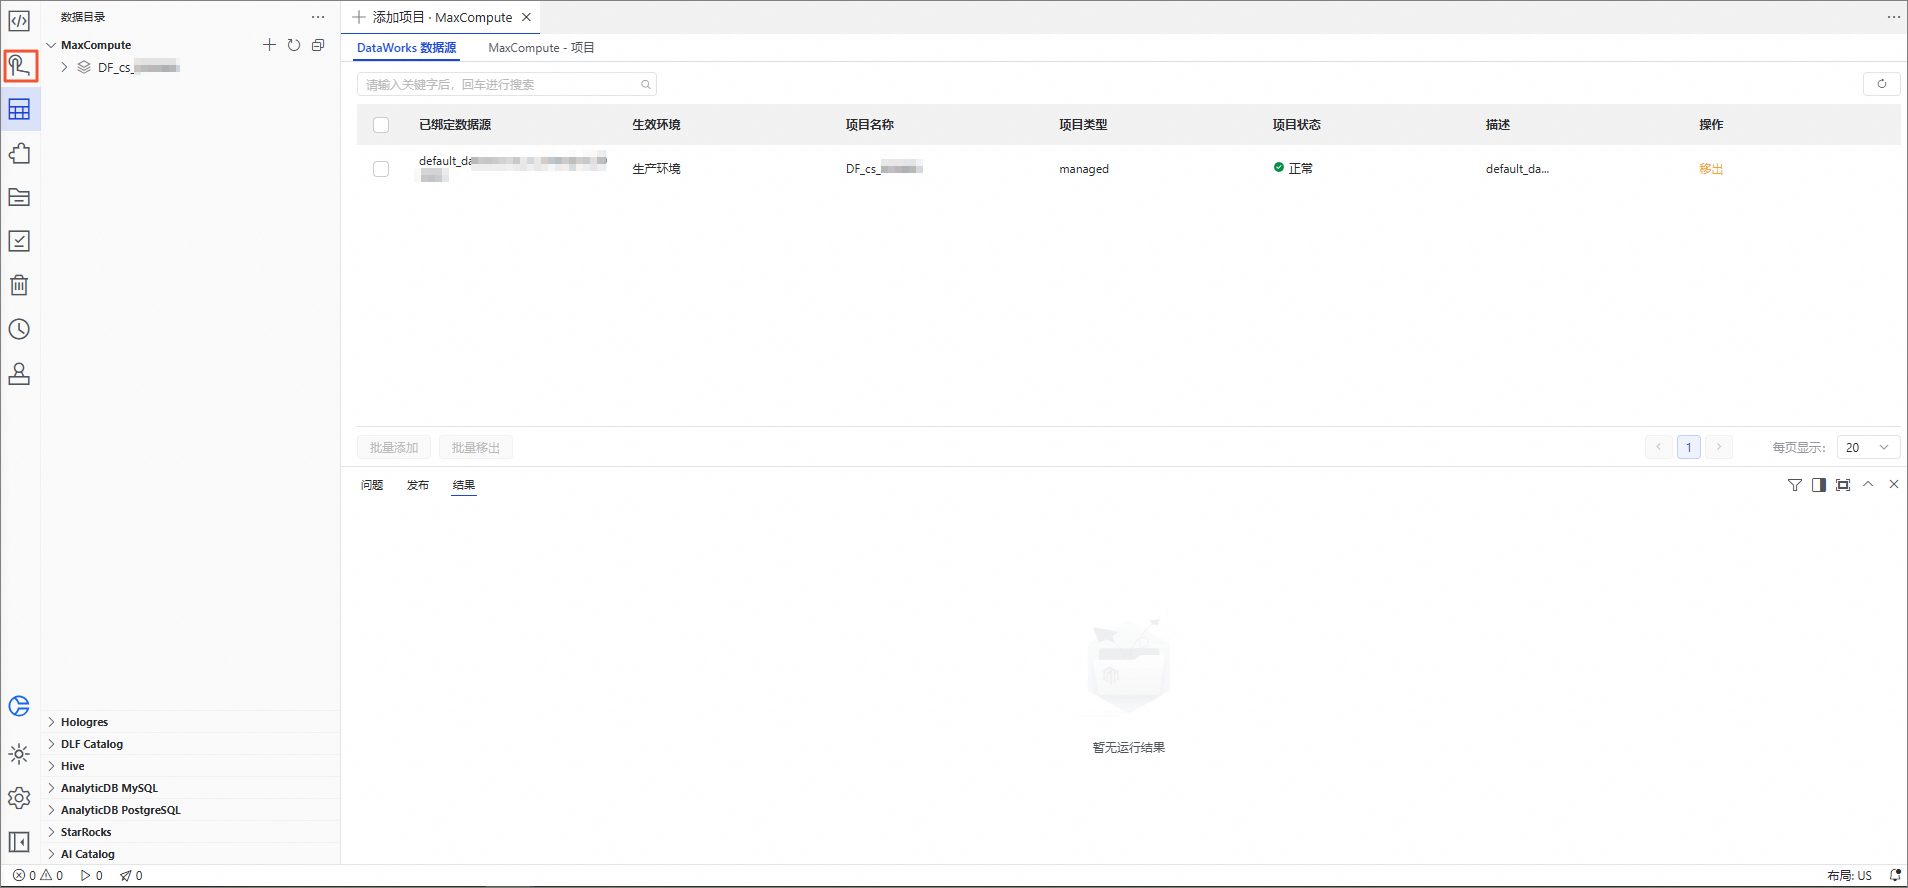This screenshot has width=1908, height=888.
Task: Expand the DLF Catalog section
Action: (51, 744)
